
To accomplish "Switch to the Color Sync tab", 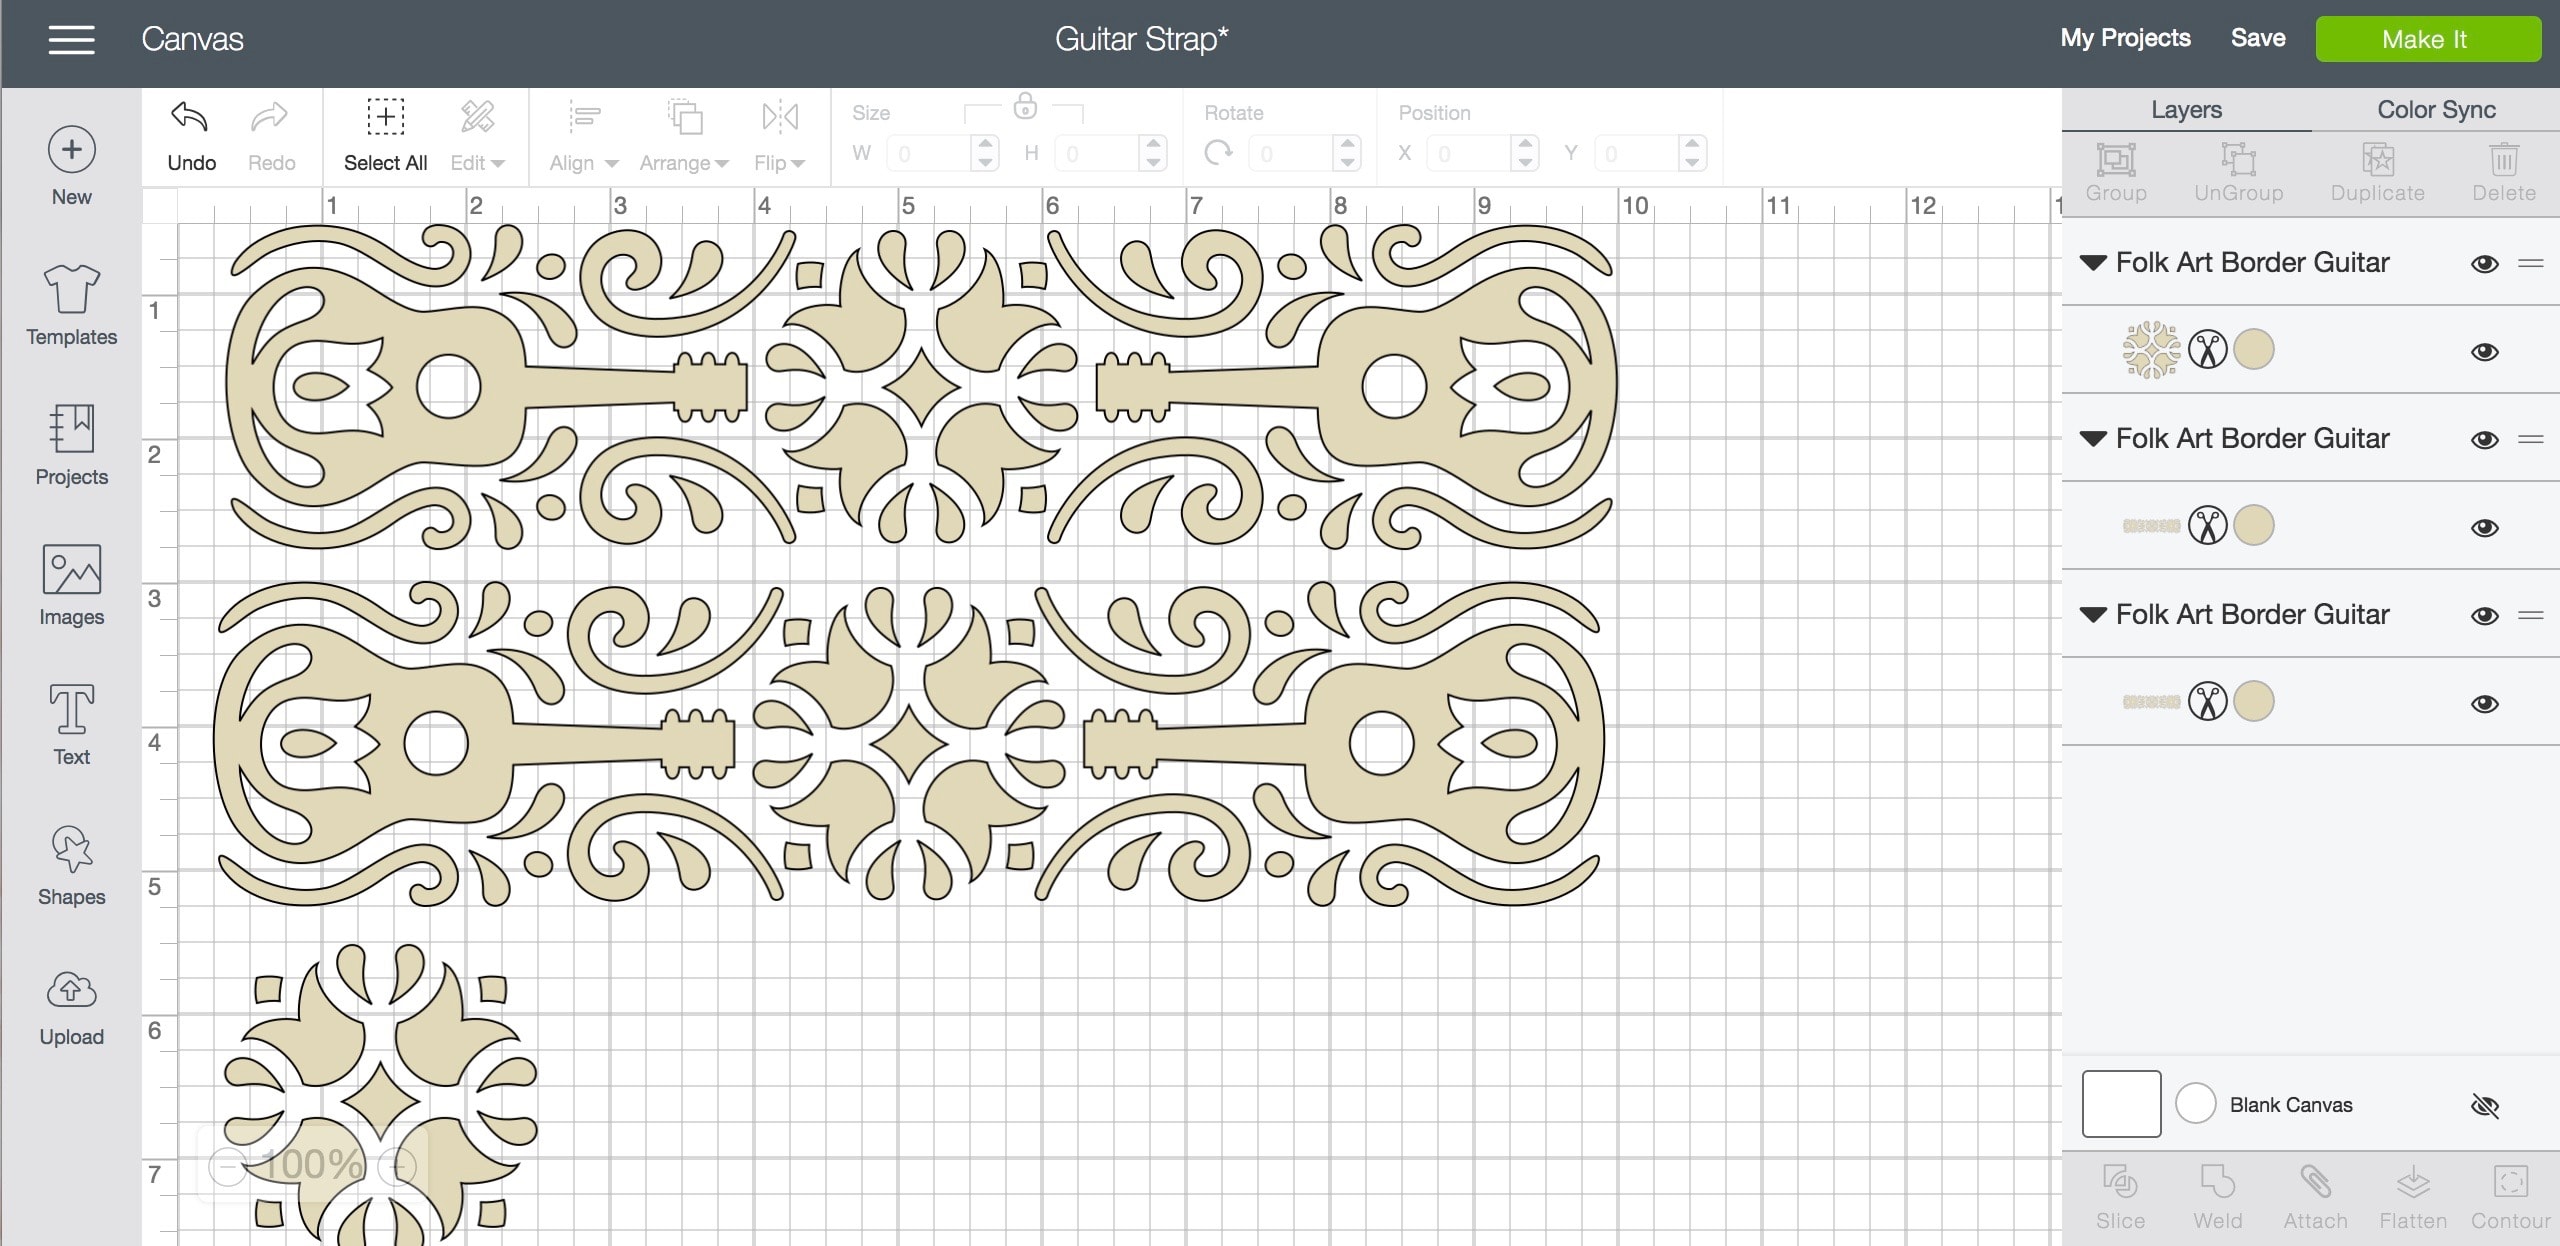I will pyautogui.click(x=2436, y=109).
